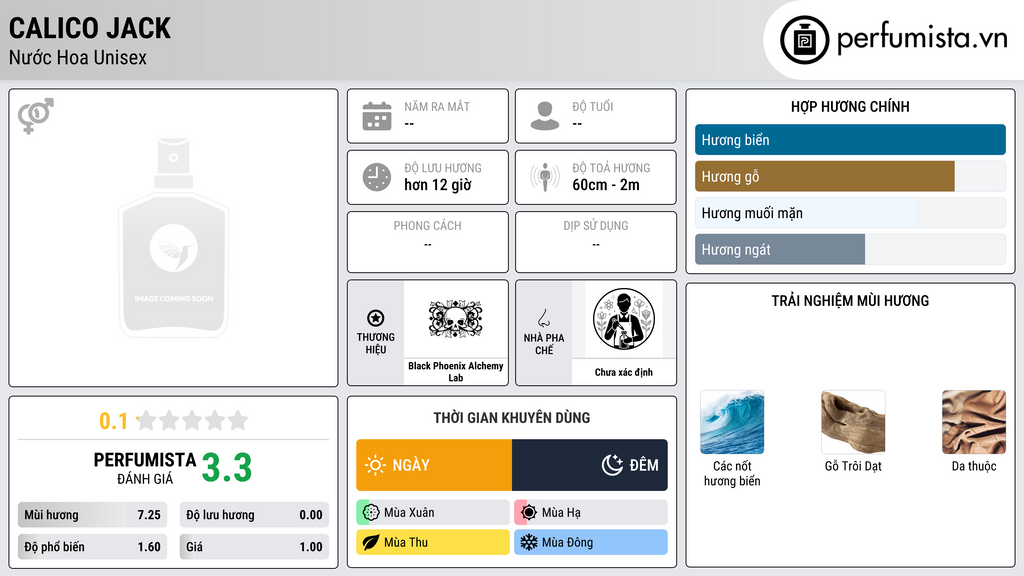Click the Mùa Xuân season tag

(x=433, y=513)
